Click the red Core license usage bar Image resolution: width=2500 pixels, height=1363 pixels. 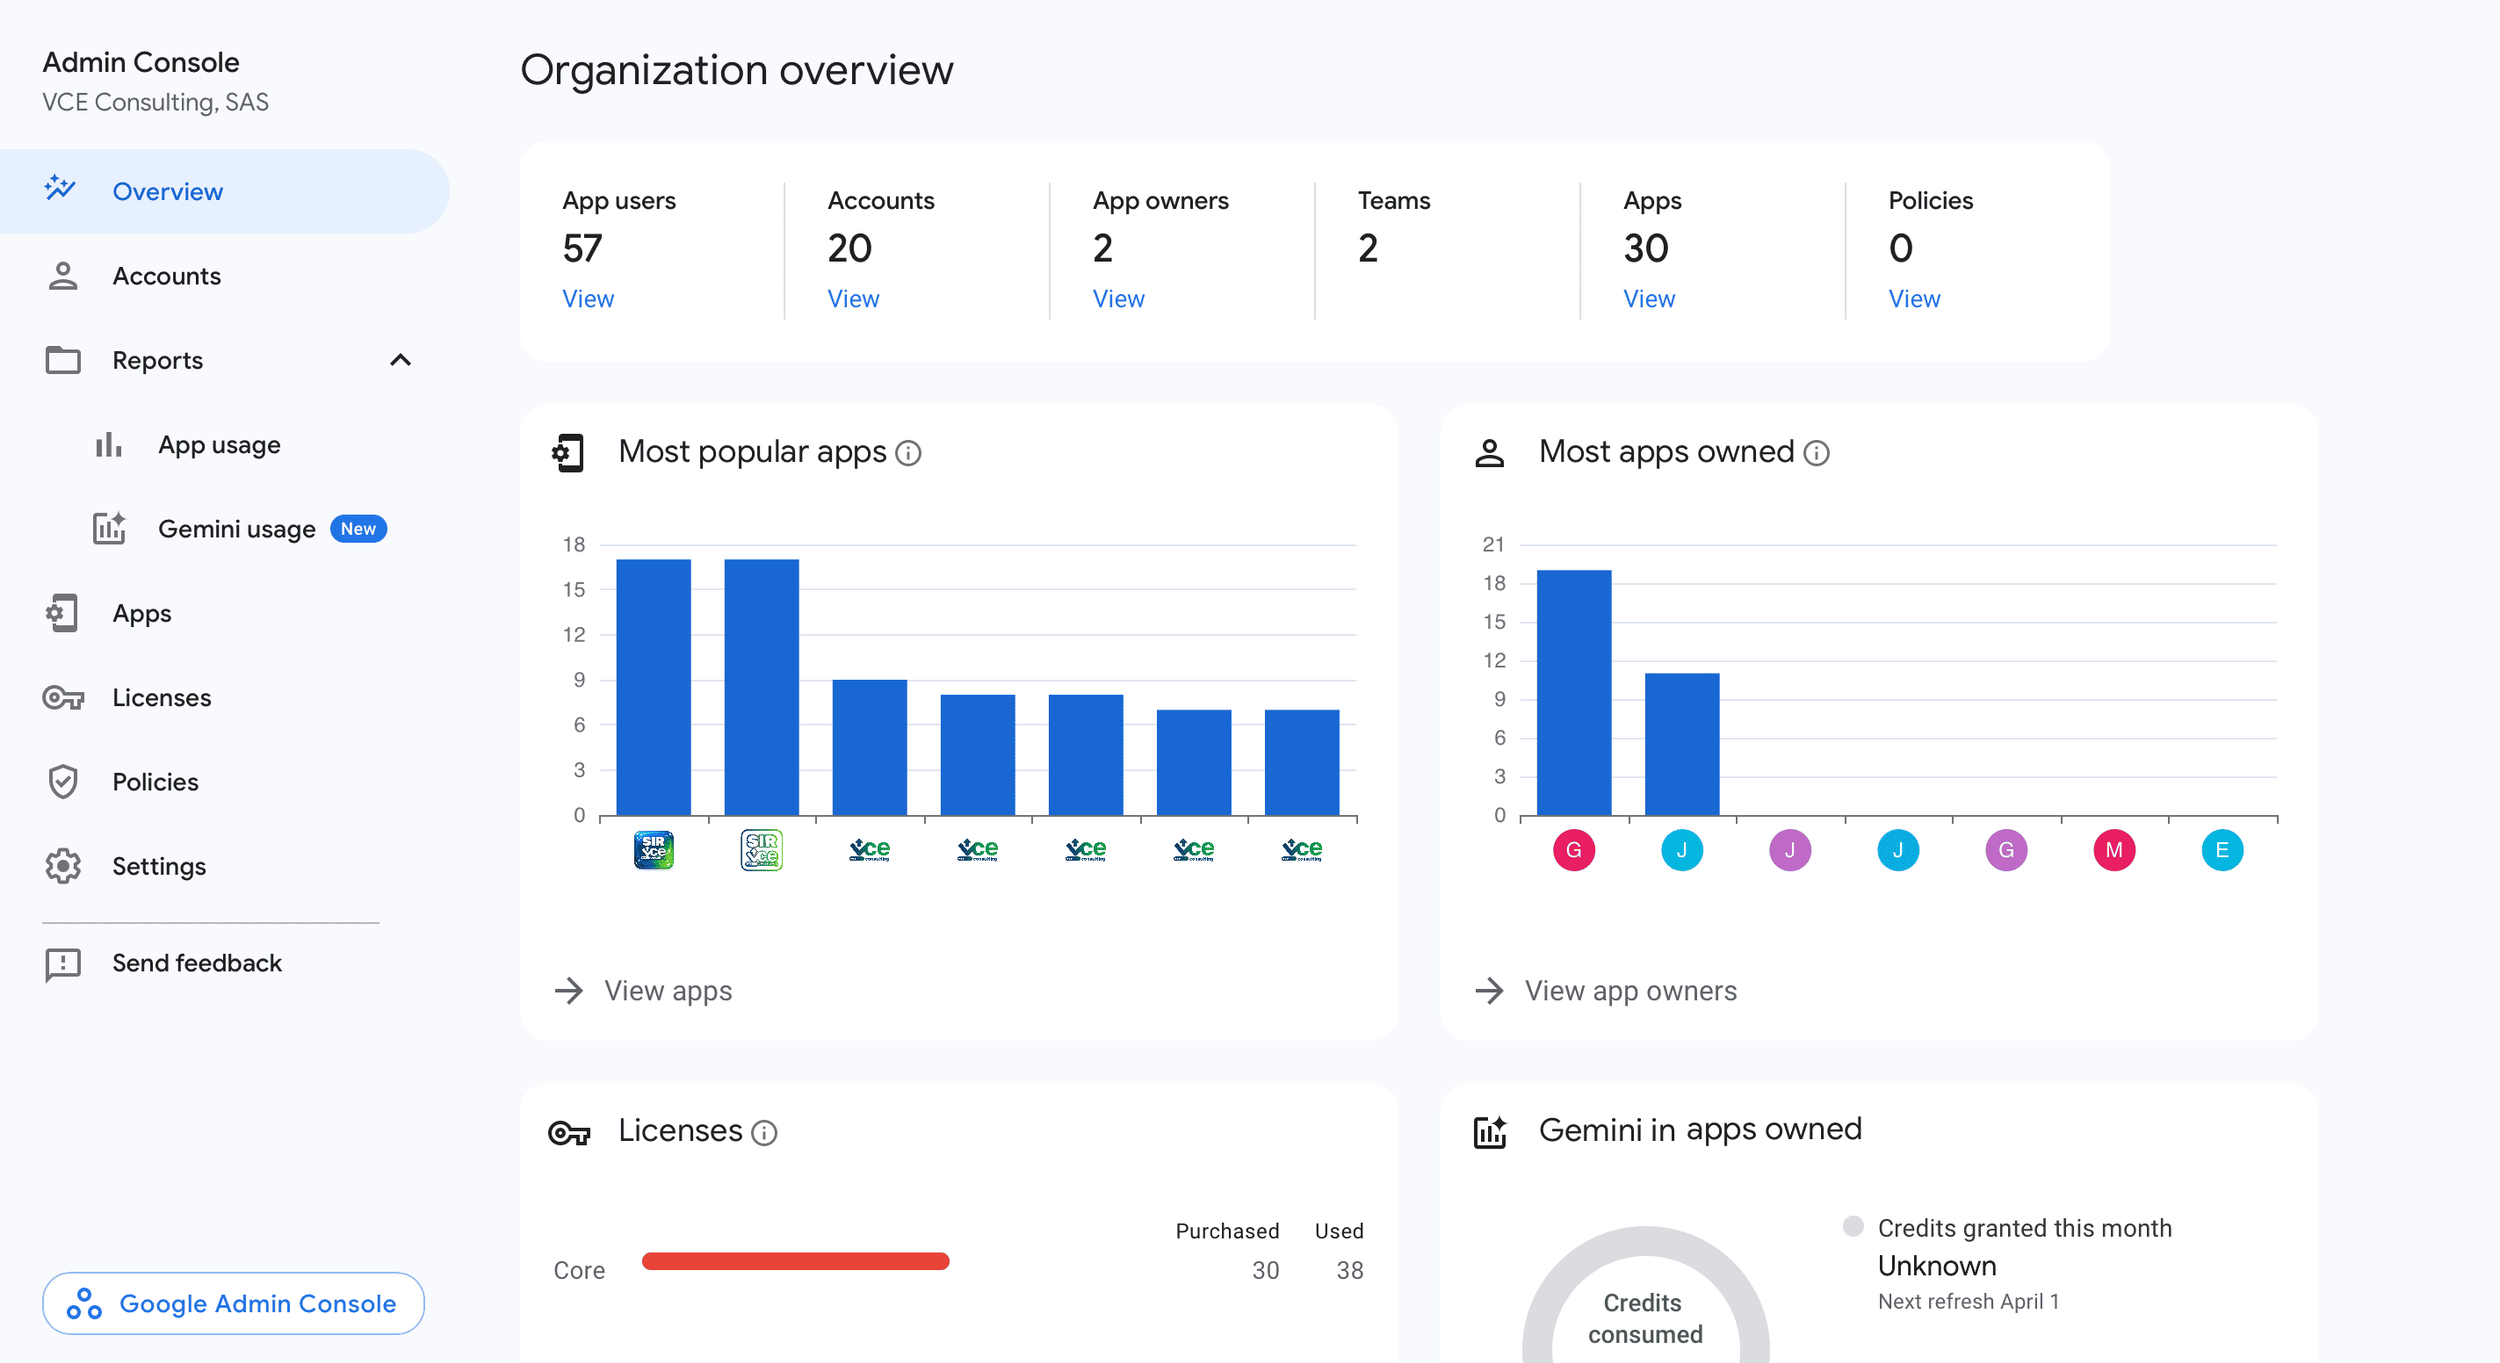tap(795, 1261)
